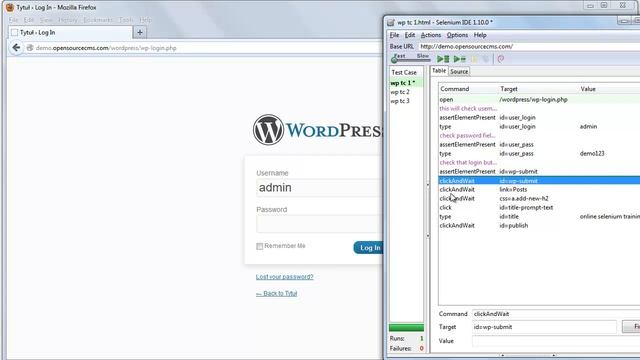The image size is (640, 360).
Task: Select comment row 'check that login but...'
Action: click(539, 162)
